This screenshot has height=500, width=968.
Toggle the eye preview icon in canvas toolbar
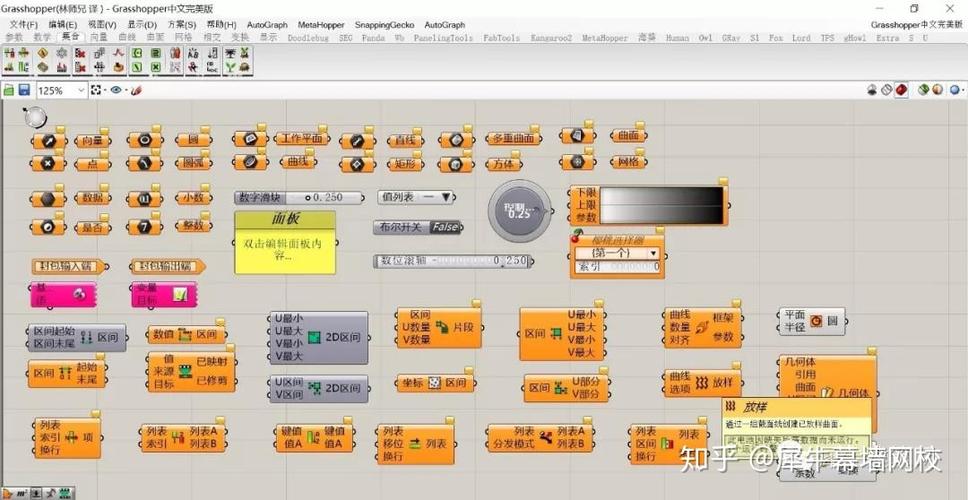115,90
